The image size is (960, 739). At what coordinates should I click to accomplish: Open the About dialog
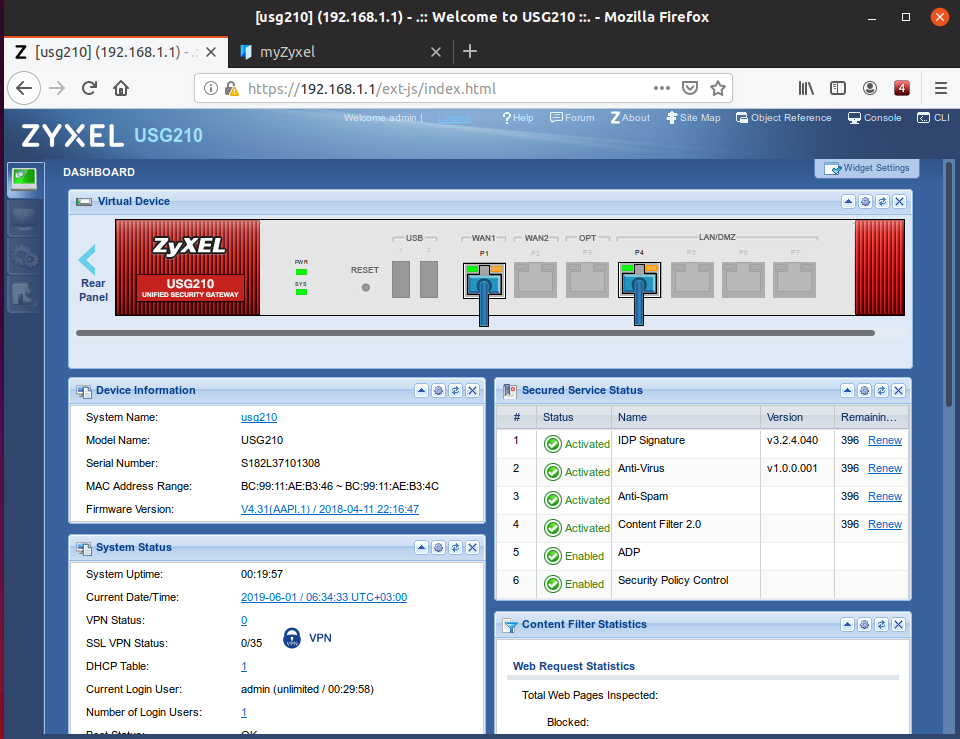[x=630, y=118]
